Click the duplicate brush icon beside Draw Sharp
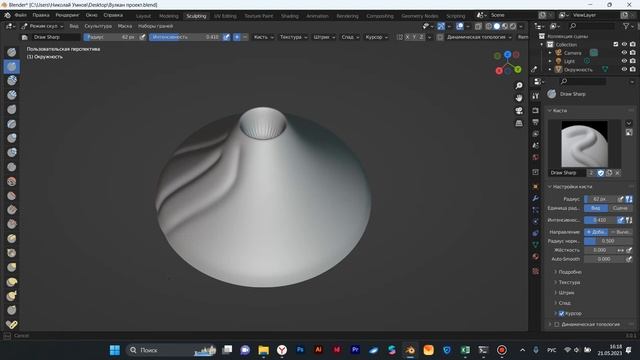 (x=609, y=173)
